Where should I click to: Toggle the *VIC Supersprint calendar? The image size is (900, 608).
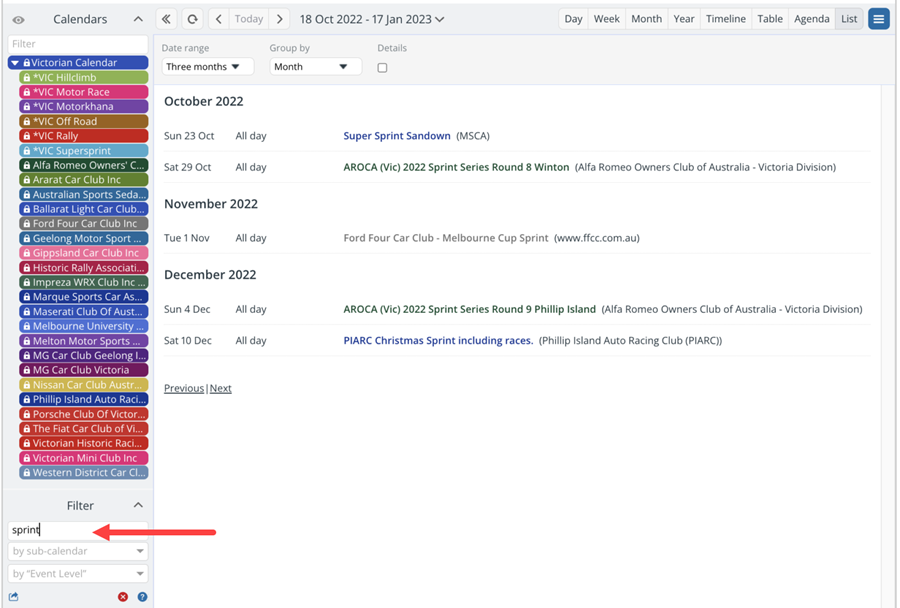tap(84, 150)
